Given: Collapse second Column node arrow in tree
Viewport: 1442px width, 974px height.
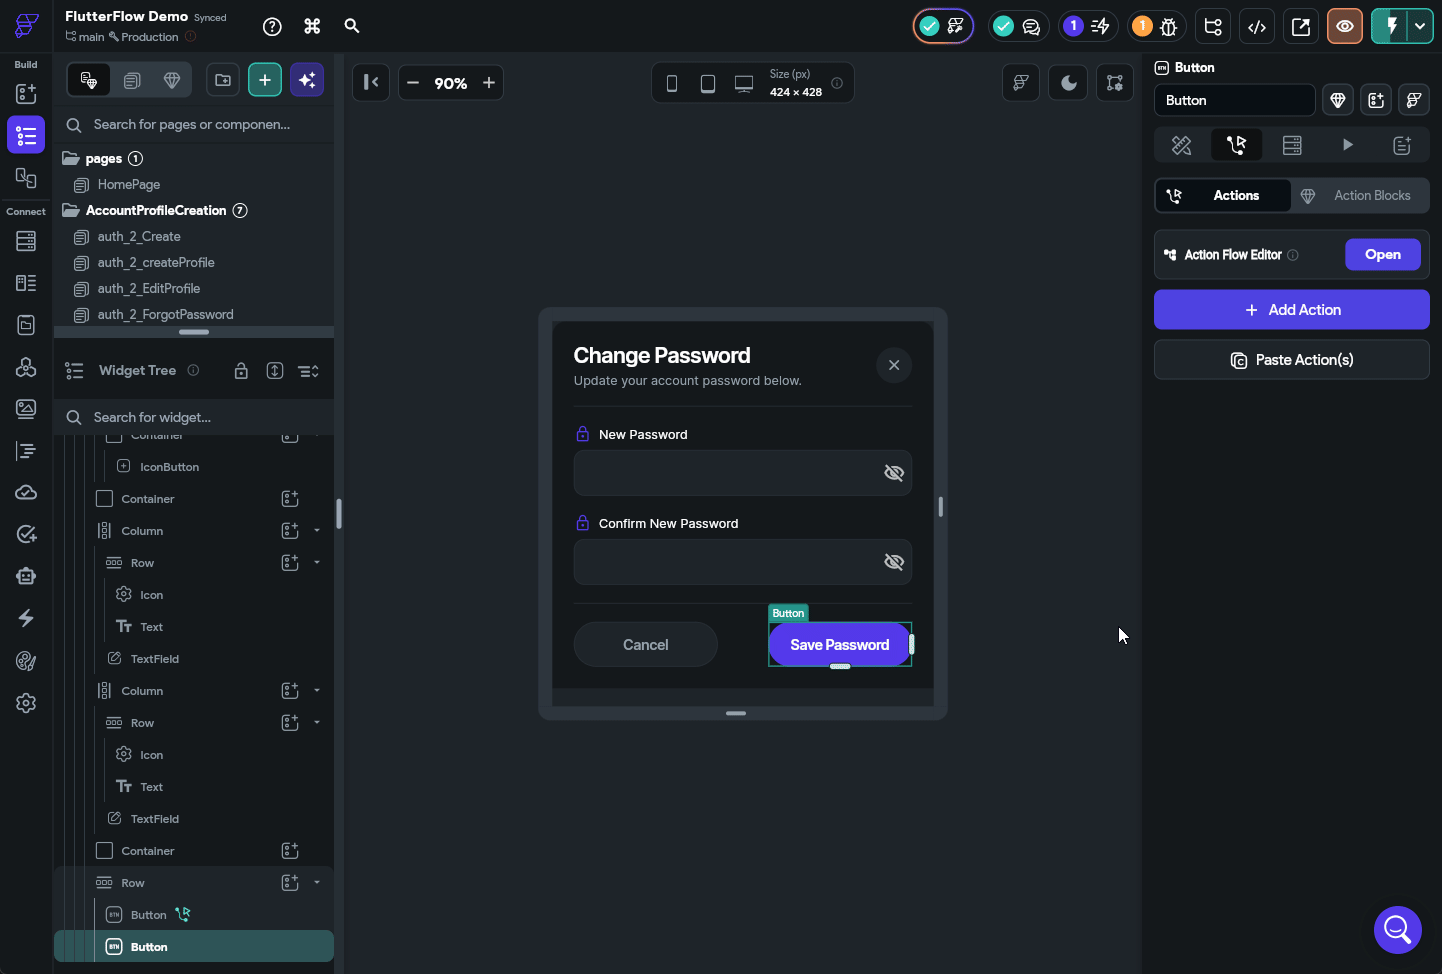Looking at the screenshot, I should coord(317,691).
